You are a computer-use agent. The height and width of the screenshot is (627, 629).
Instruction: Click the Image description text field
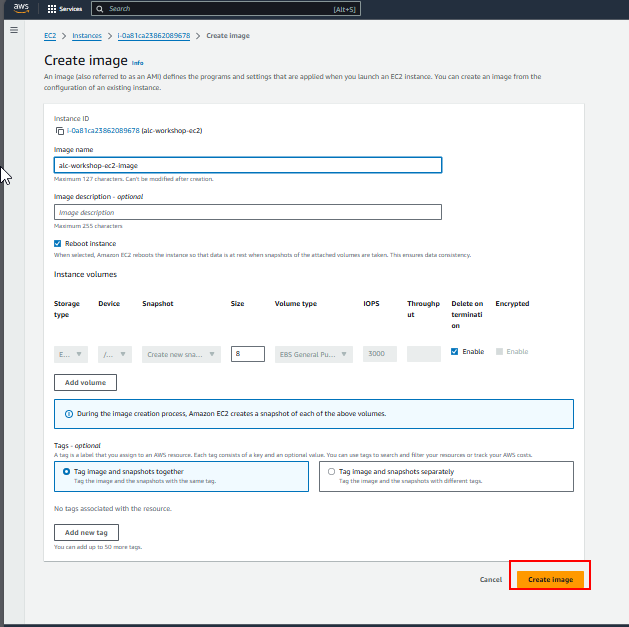point(247,212)
